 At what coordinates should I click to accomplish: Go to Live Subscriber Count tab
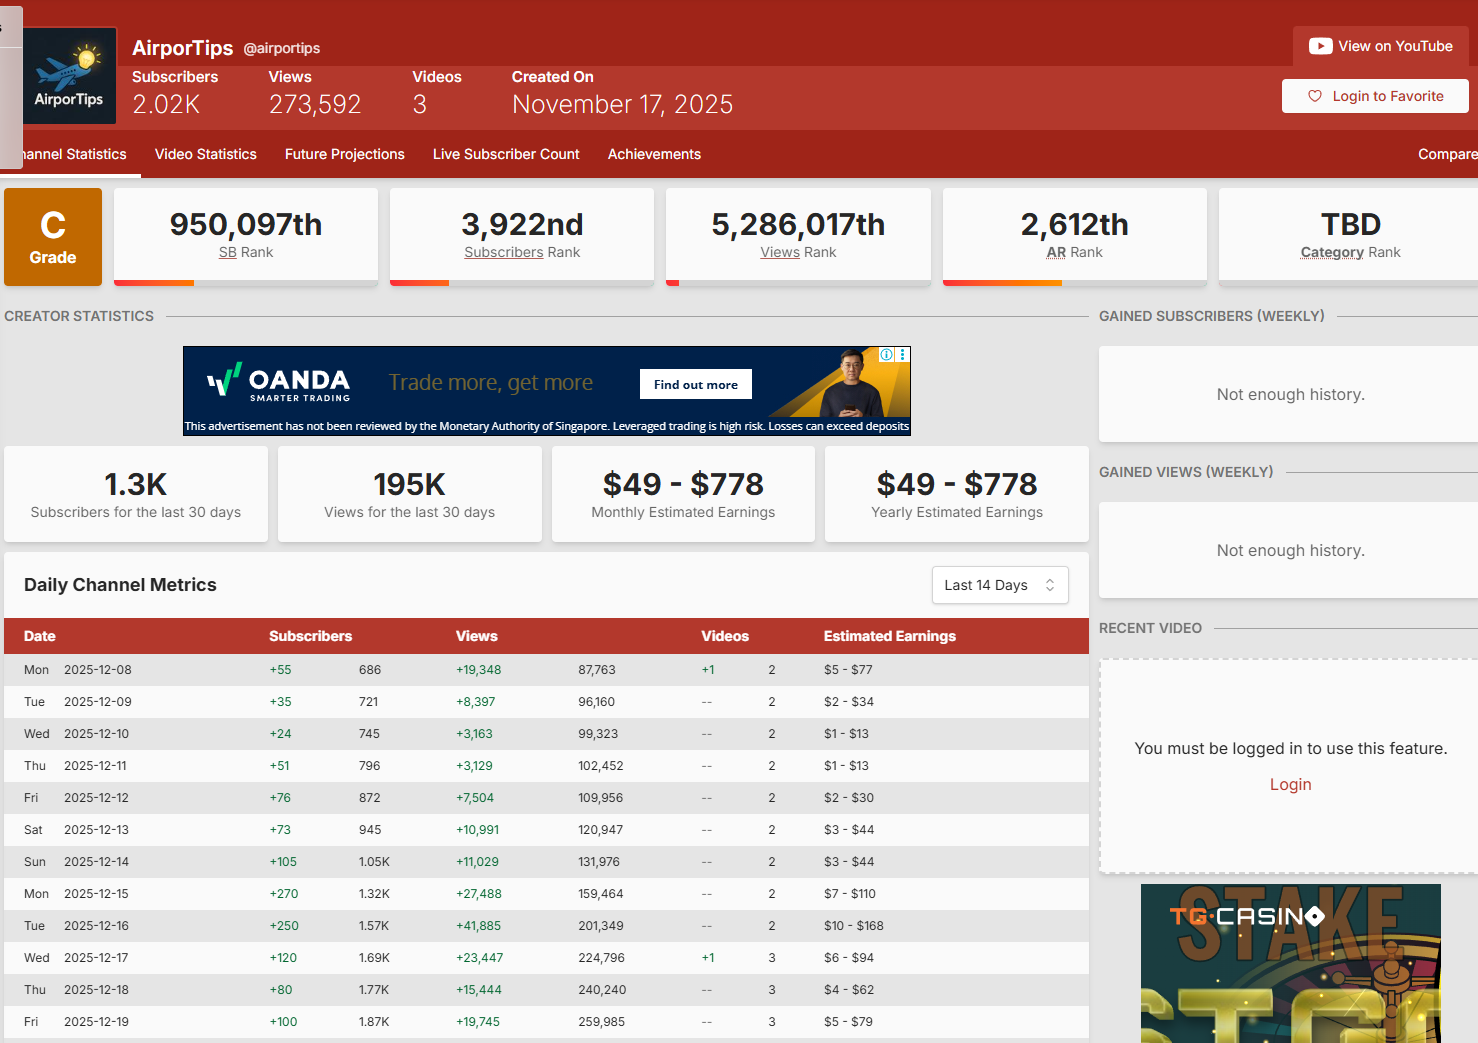click(506, 154)
